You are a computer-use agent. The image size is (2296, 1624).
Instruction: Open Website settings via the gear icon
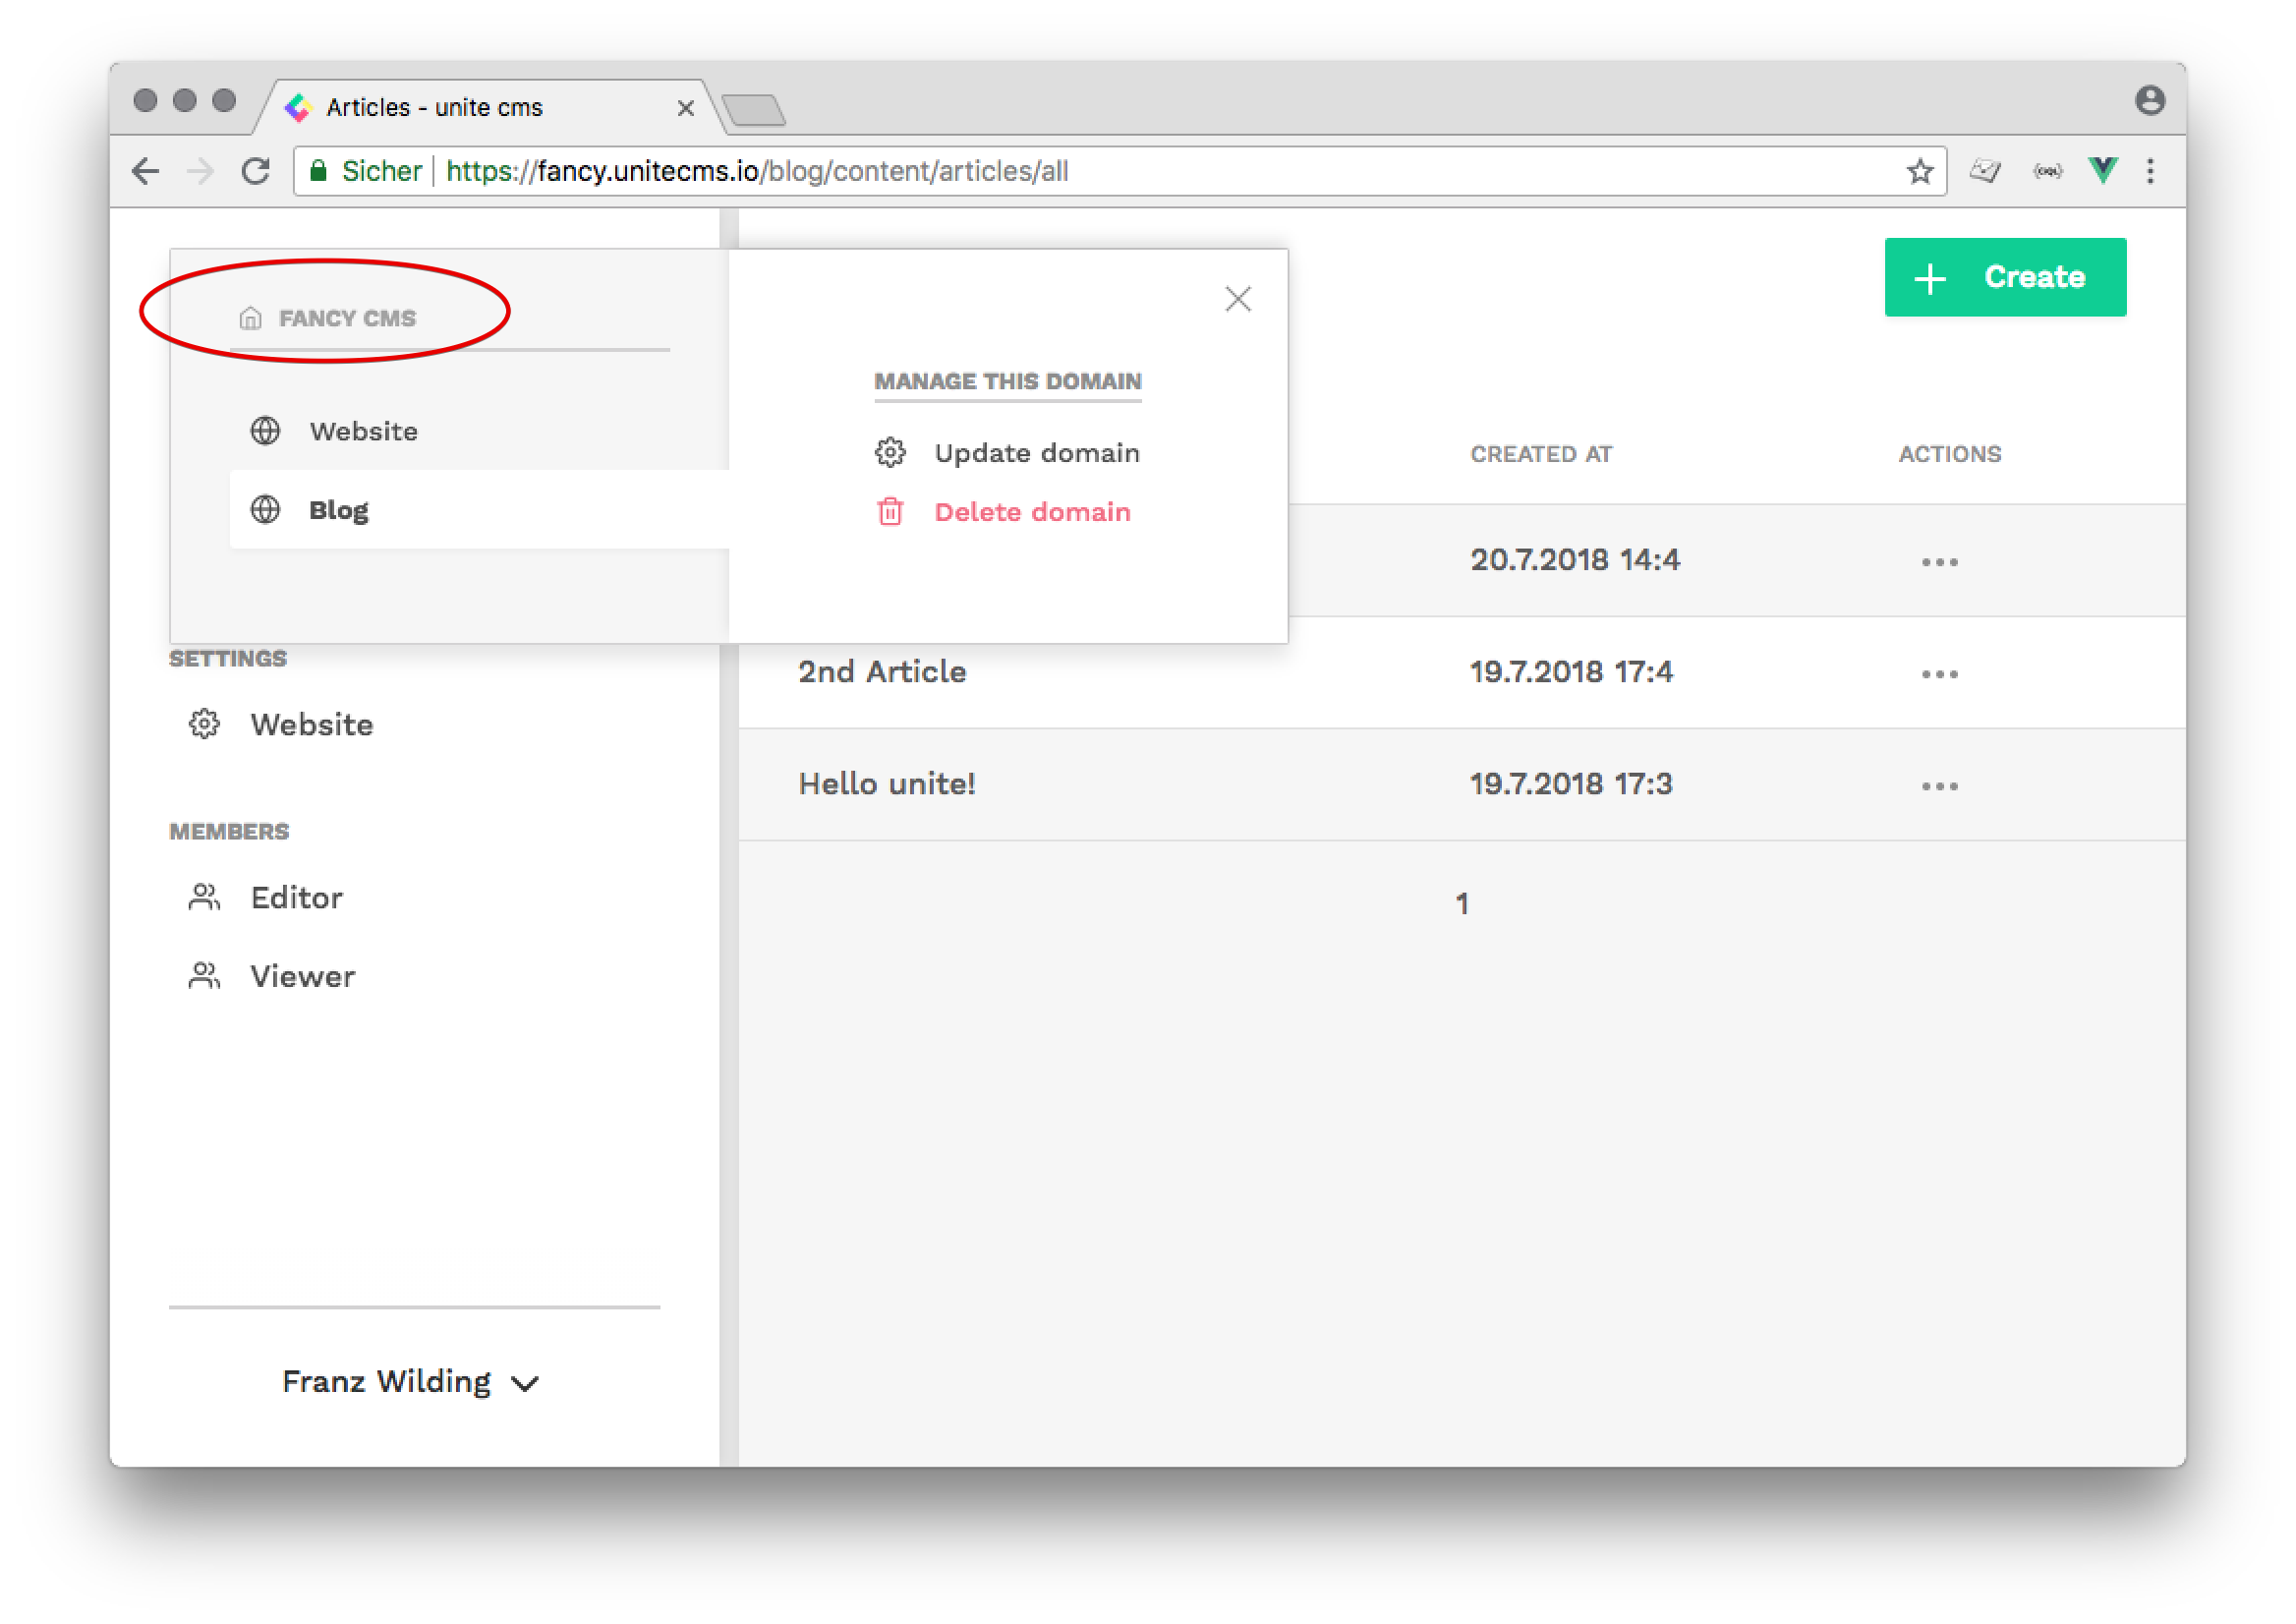[204, 724]
